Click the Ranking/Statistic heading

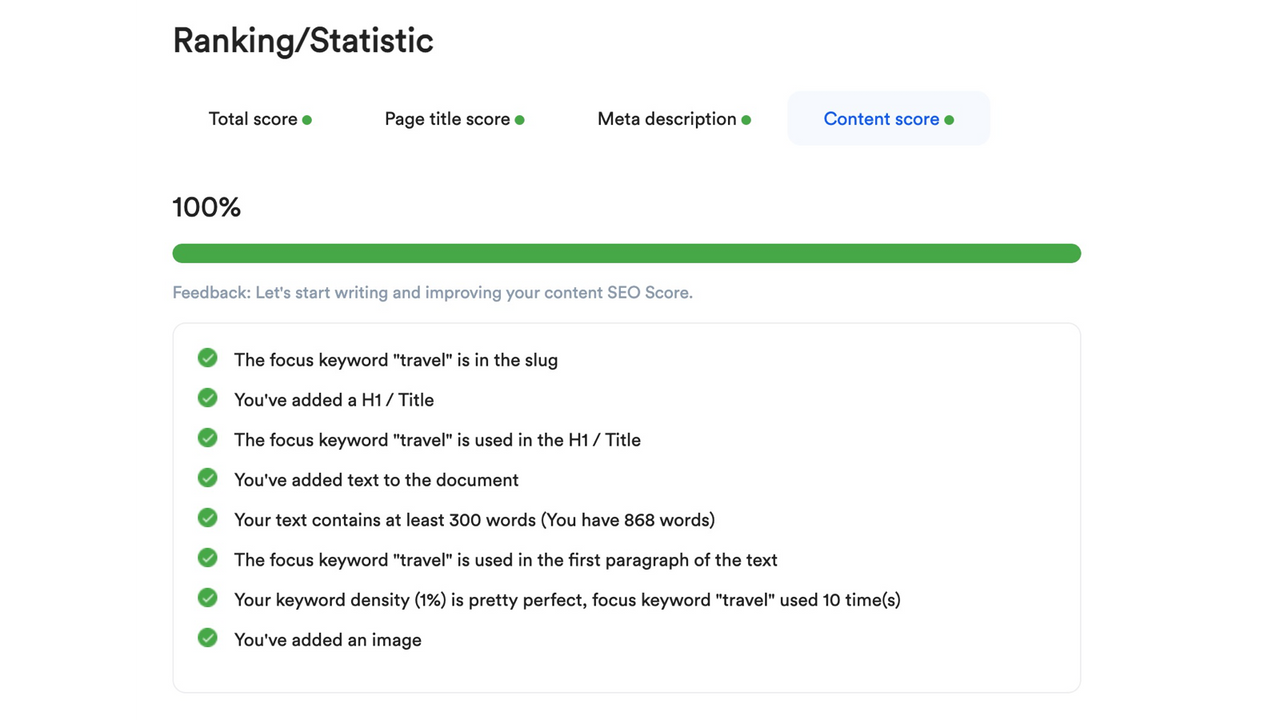tap(303, 40)
